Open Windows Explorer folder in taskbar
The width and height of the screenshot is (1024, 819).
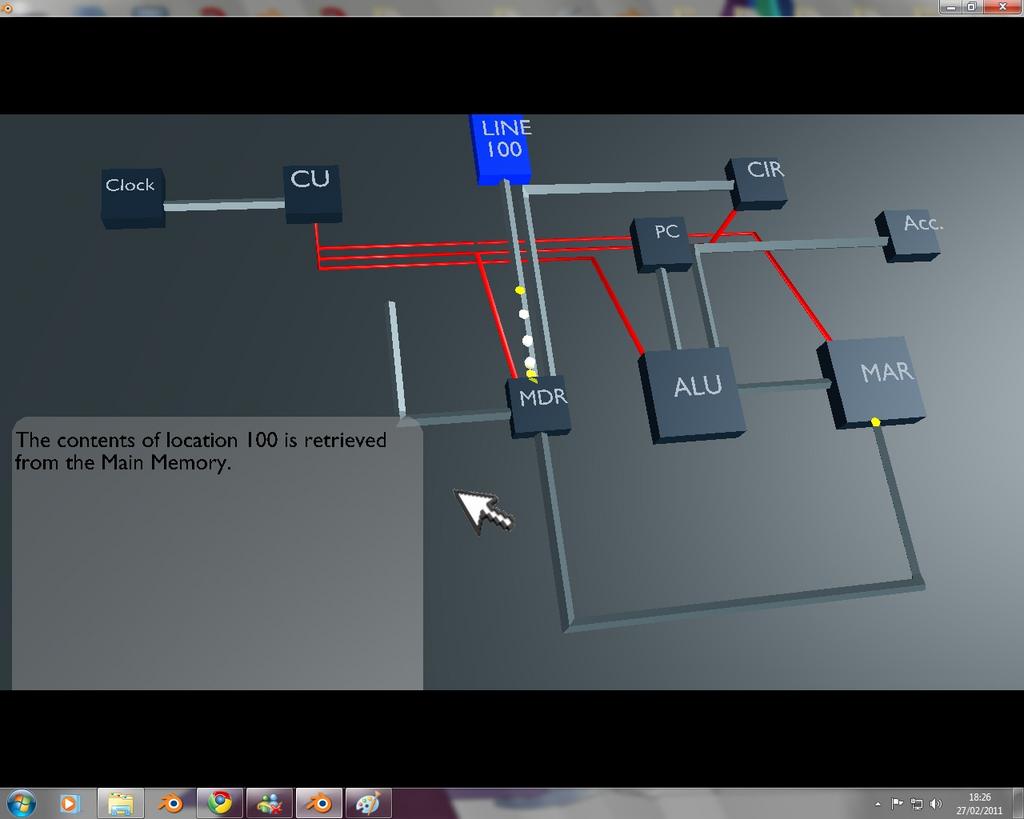pyautogui.click(x=121, y=803)
